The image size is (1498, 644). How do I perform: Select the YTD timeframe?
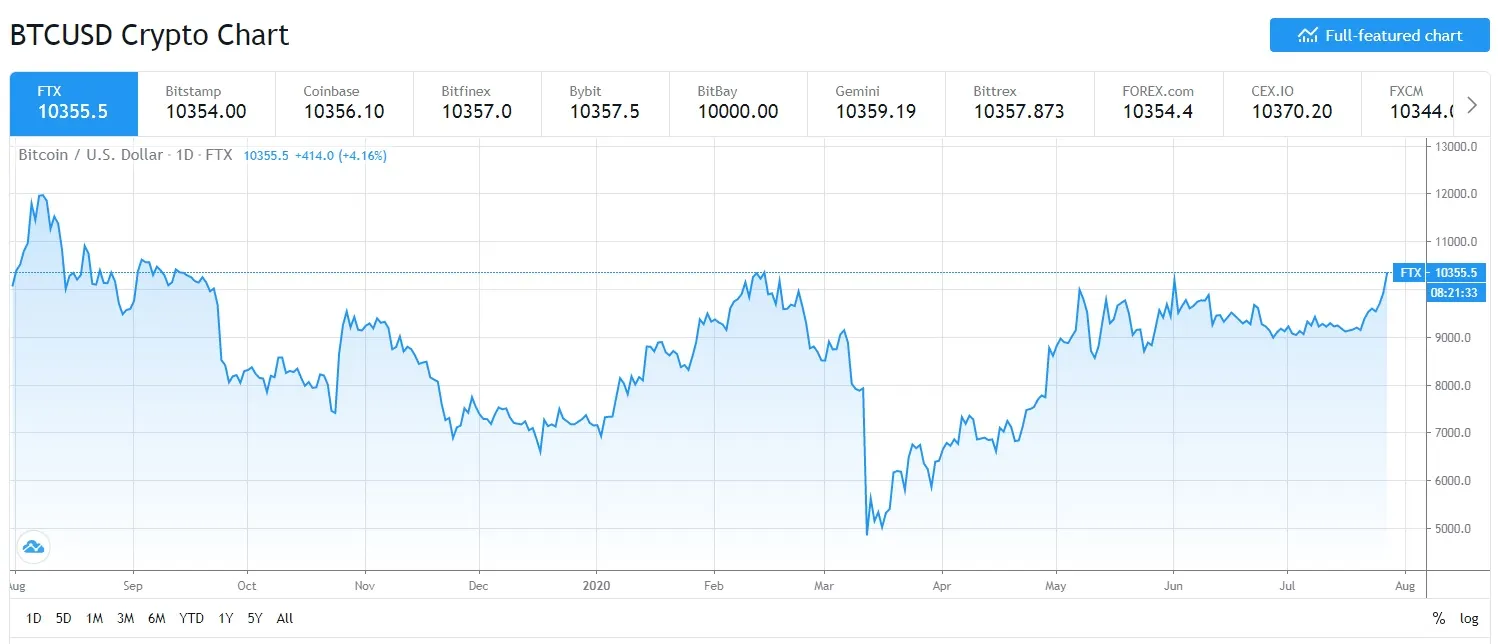click(191, 618)
